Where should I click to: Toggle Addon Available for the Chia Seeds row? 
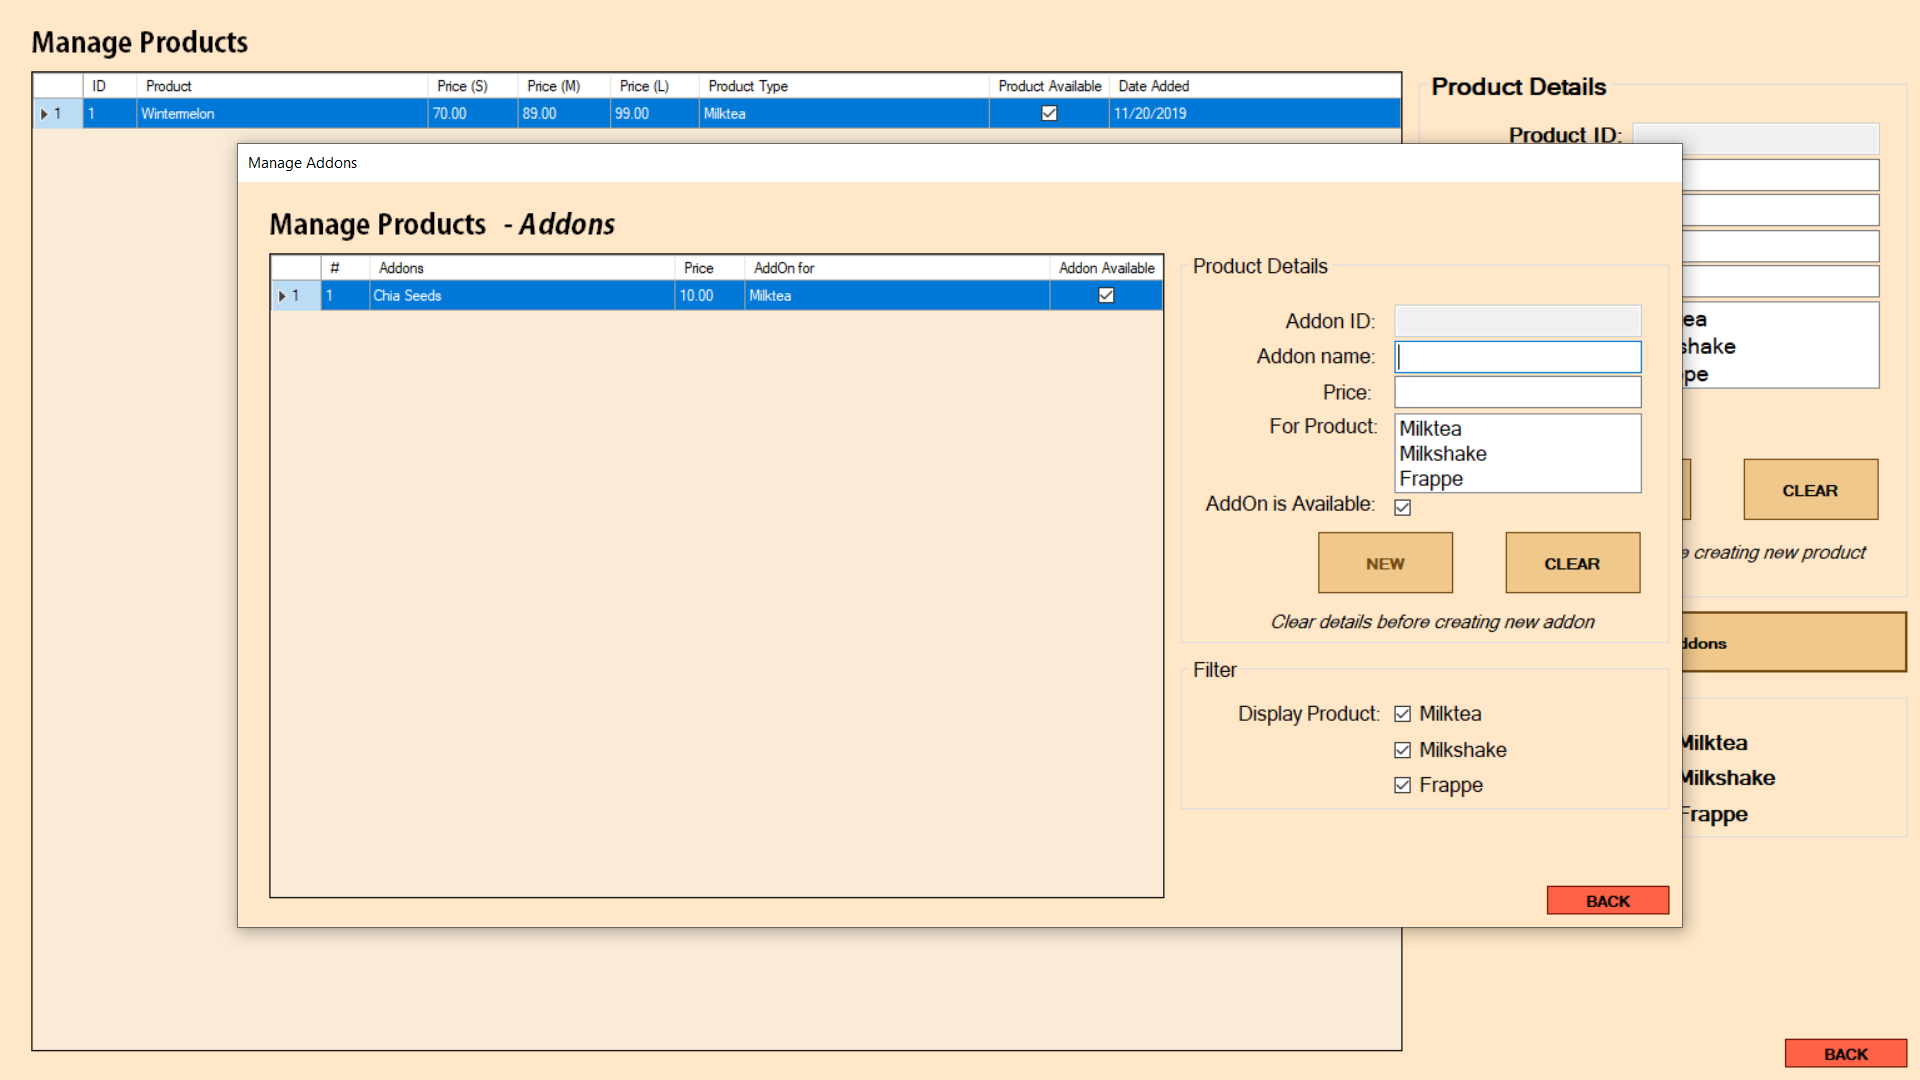[x=1105, y=295]
